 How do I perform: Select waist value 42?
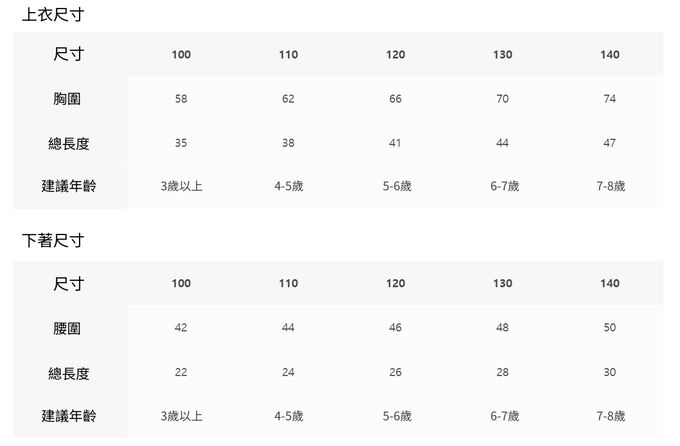click(x=181, y=328)
